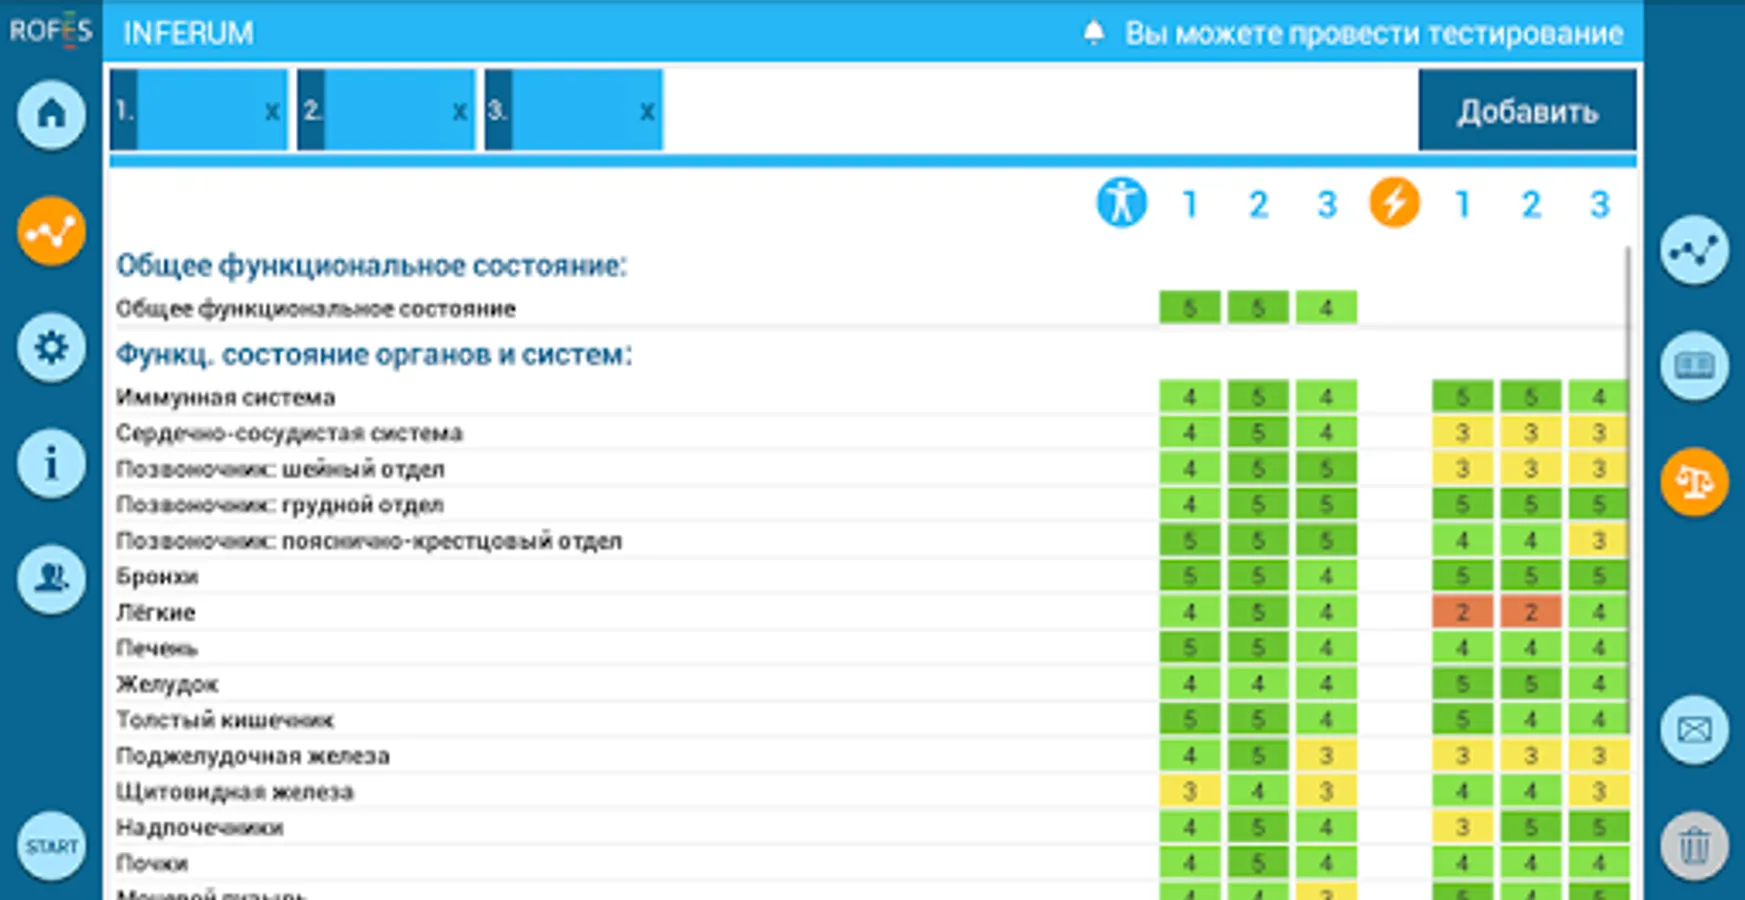Open the email envelope icon
The width and height of the screenshot is (1745, 900).
1694,730
